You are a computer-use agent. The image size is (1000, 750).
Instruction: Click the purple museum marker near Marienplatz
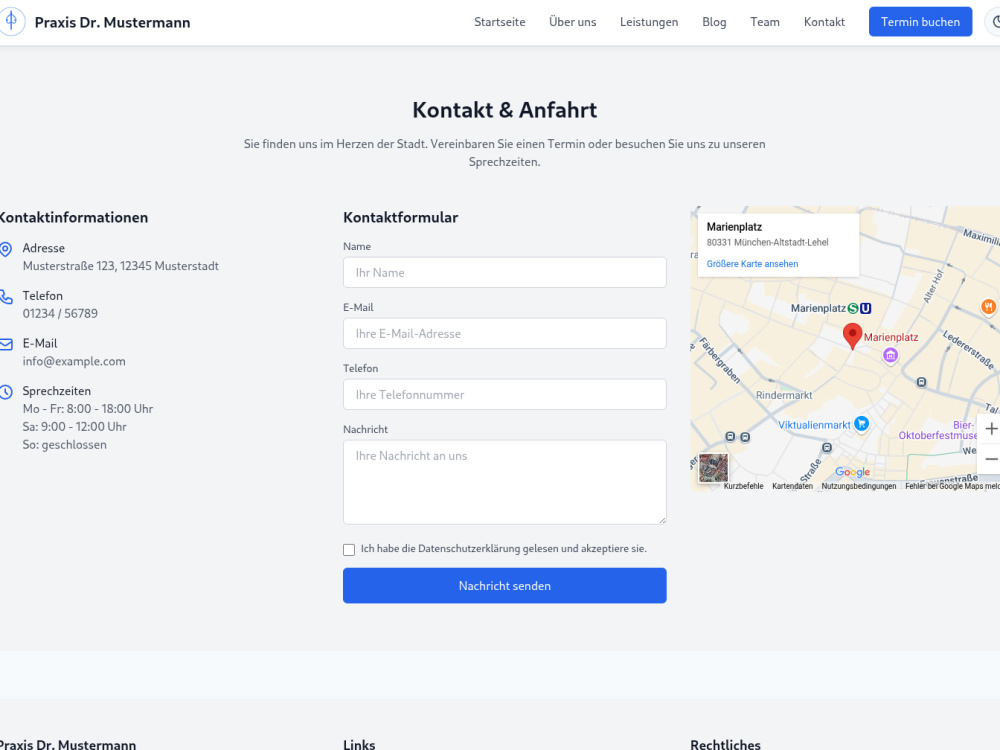pyautogui.click(x=890, y=355)
